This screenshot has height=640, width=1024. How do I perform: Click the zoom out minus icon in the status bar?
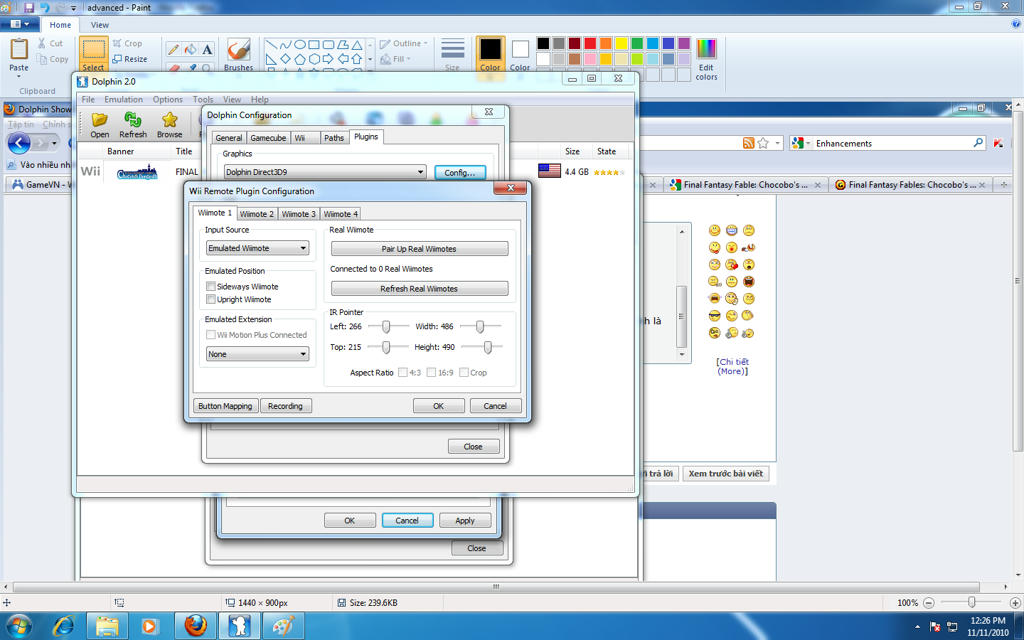point(929,603)
